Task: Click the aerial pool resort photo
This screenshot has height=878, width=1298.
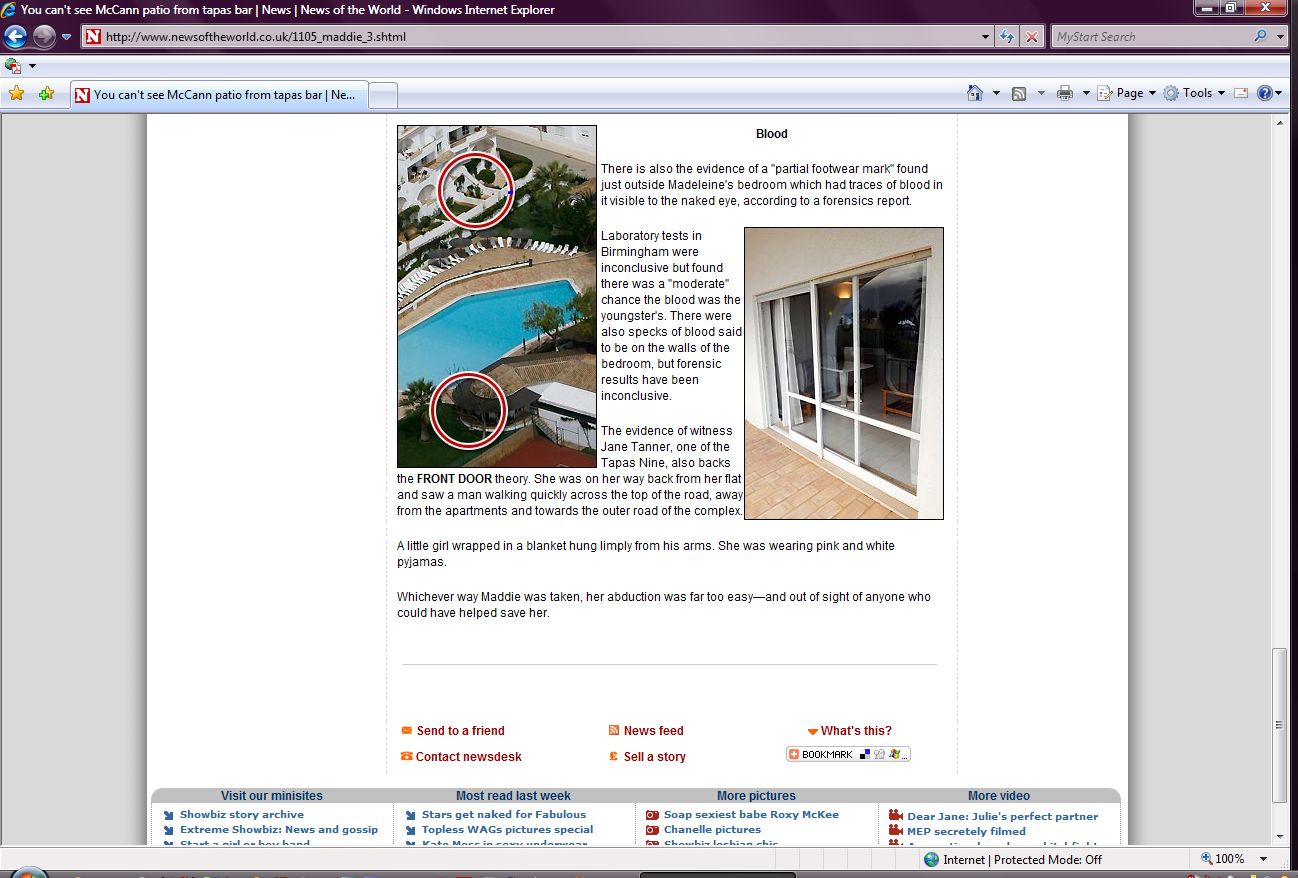Action: point(497,296)
